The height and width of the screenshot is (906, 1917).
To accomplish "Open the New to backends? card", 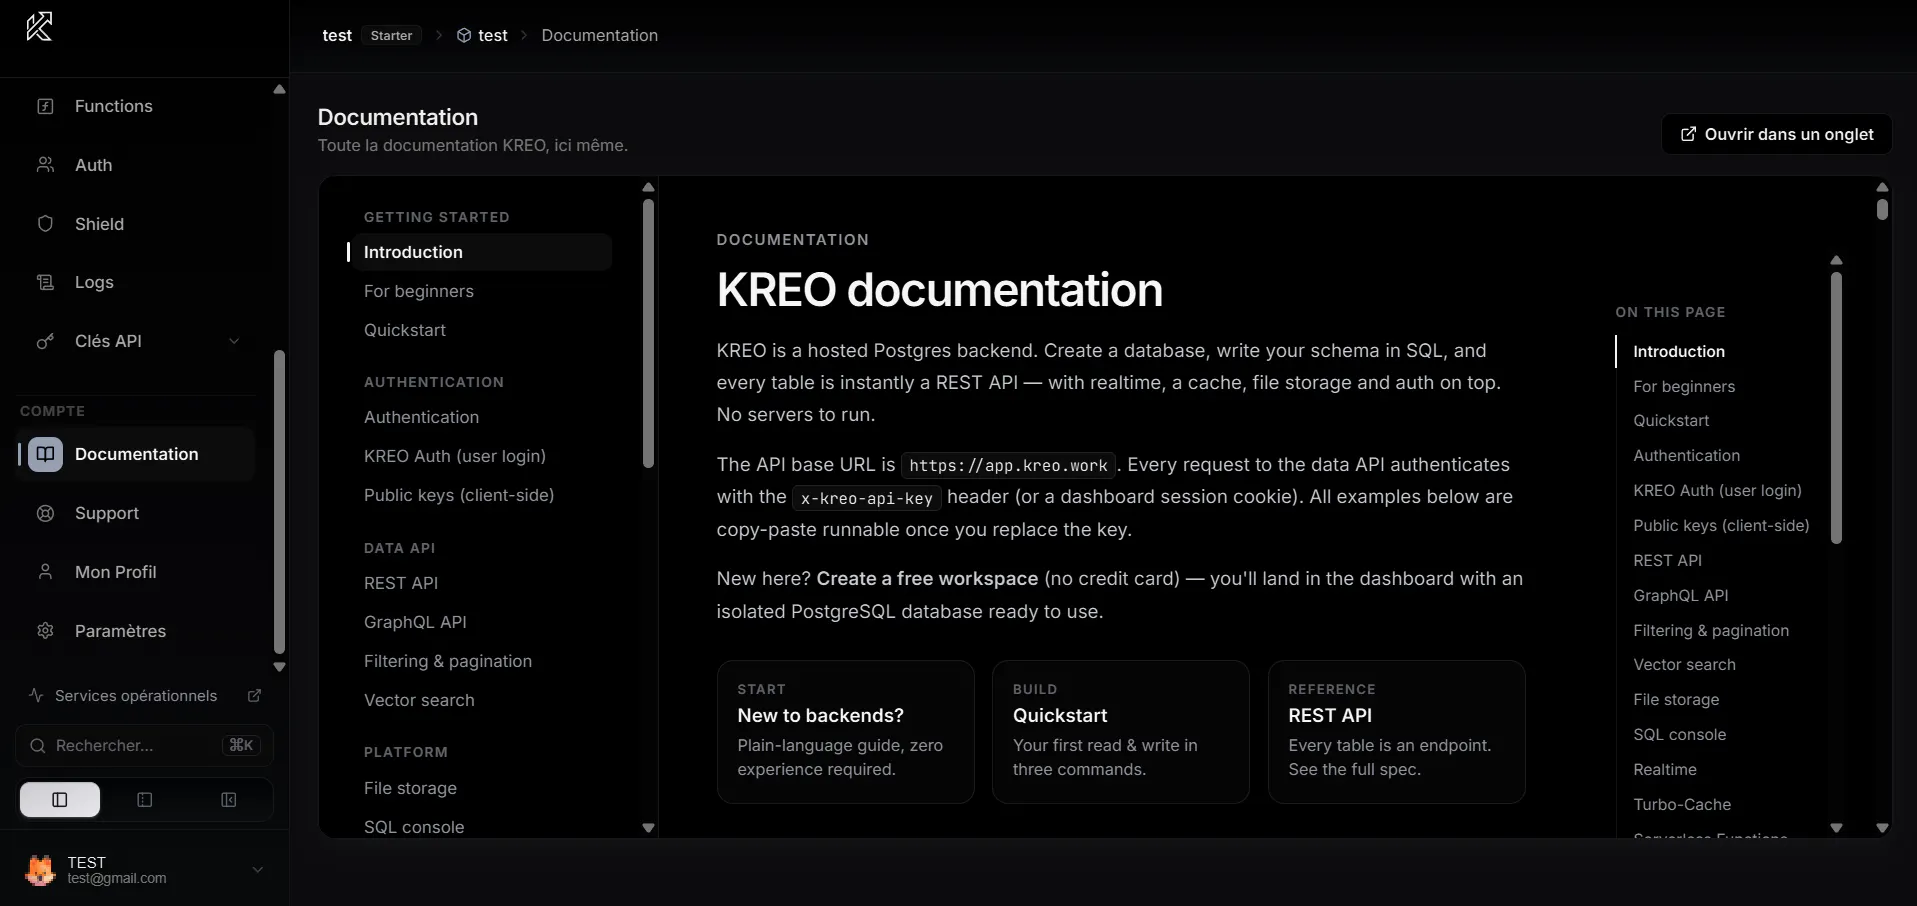I will click(846, 732).
